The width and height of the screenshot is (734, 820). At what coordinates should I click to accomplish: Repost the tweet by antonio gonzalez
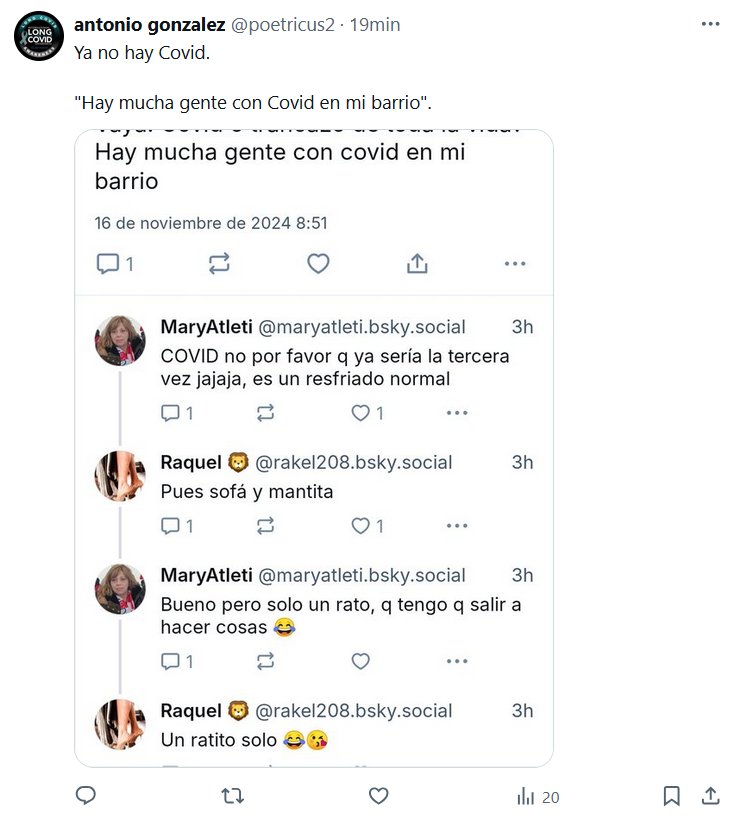pyautogui.click(x=232, y=796)
